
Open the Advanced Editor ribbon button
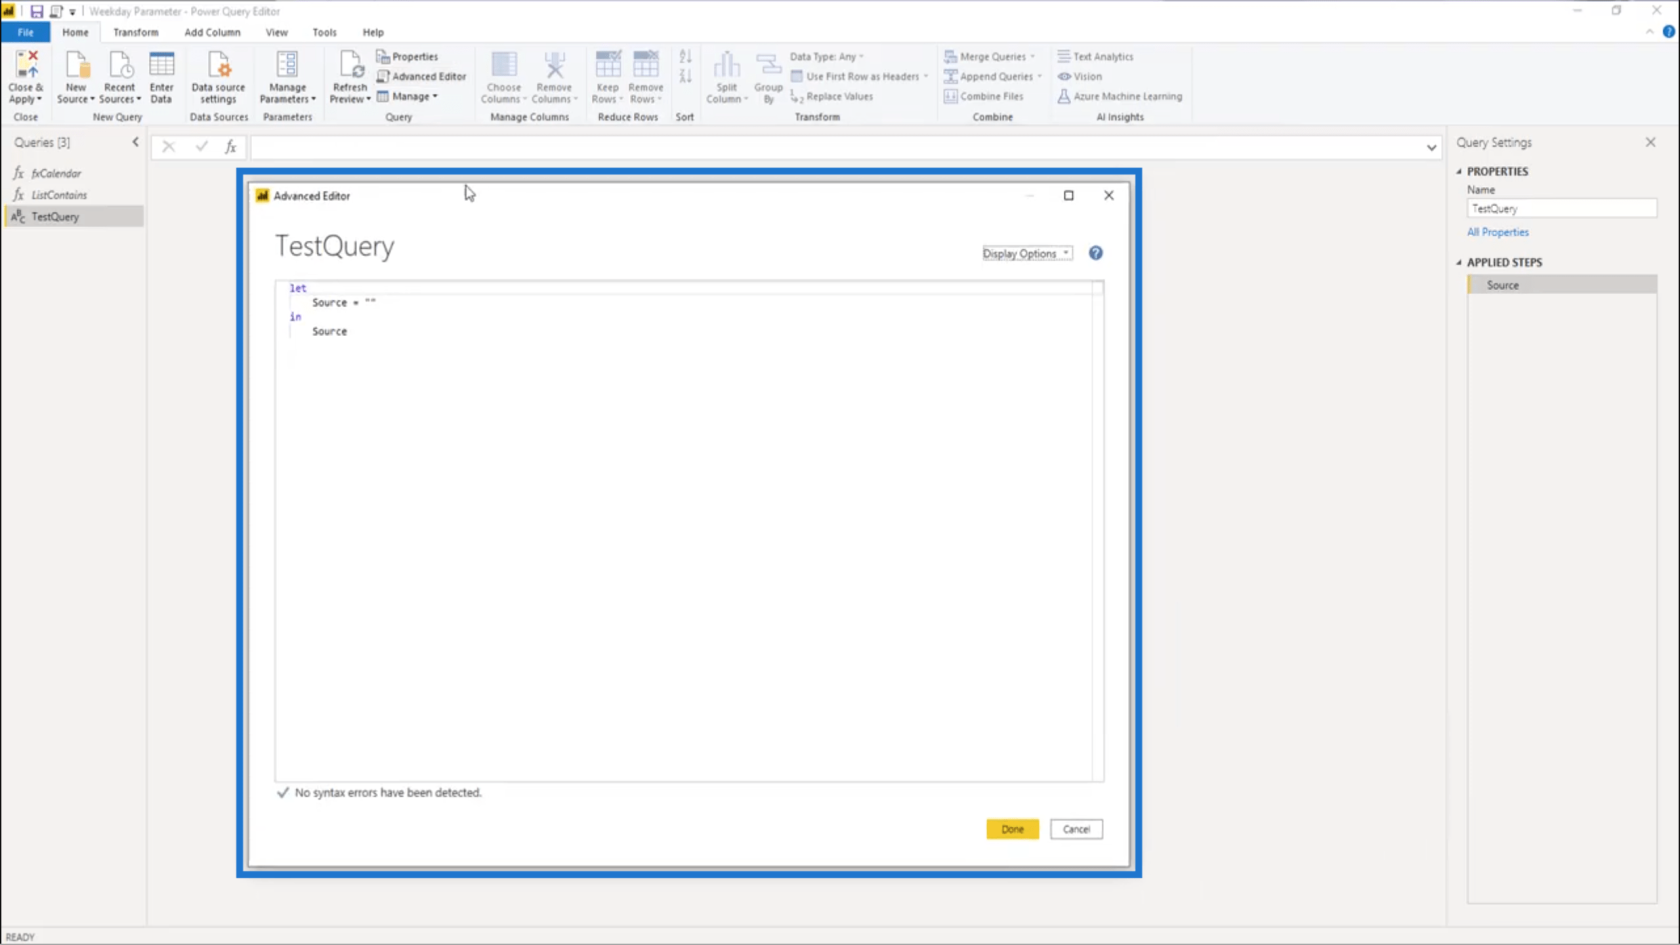tap(421, 77)
